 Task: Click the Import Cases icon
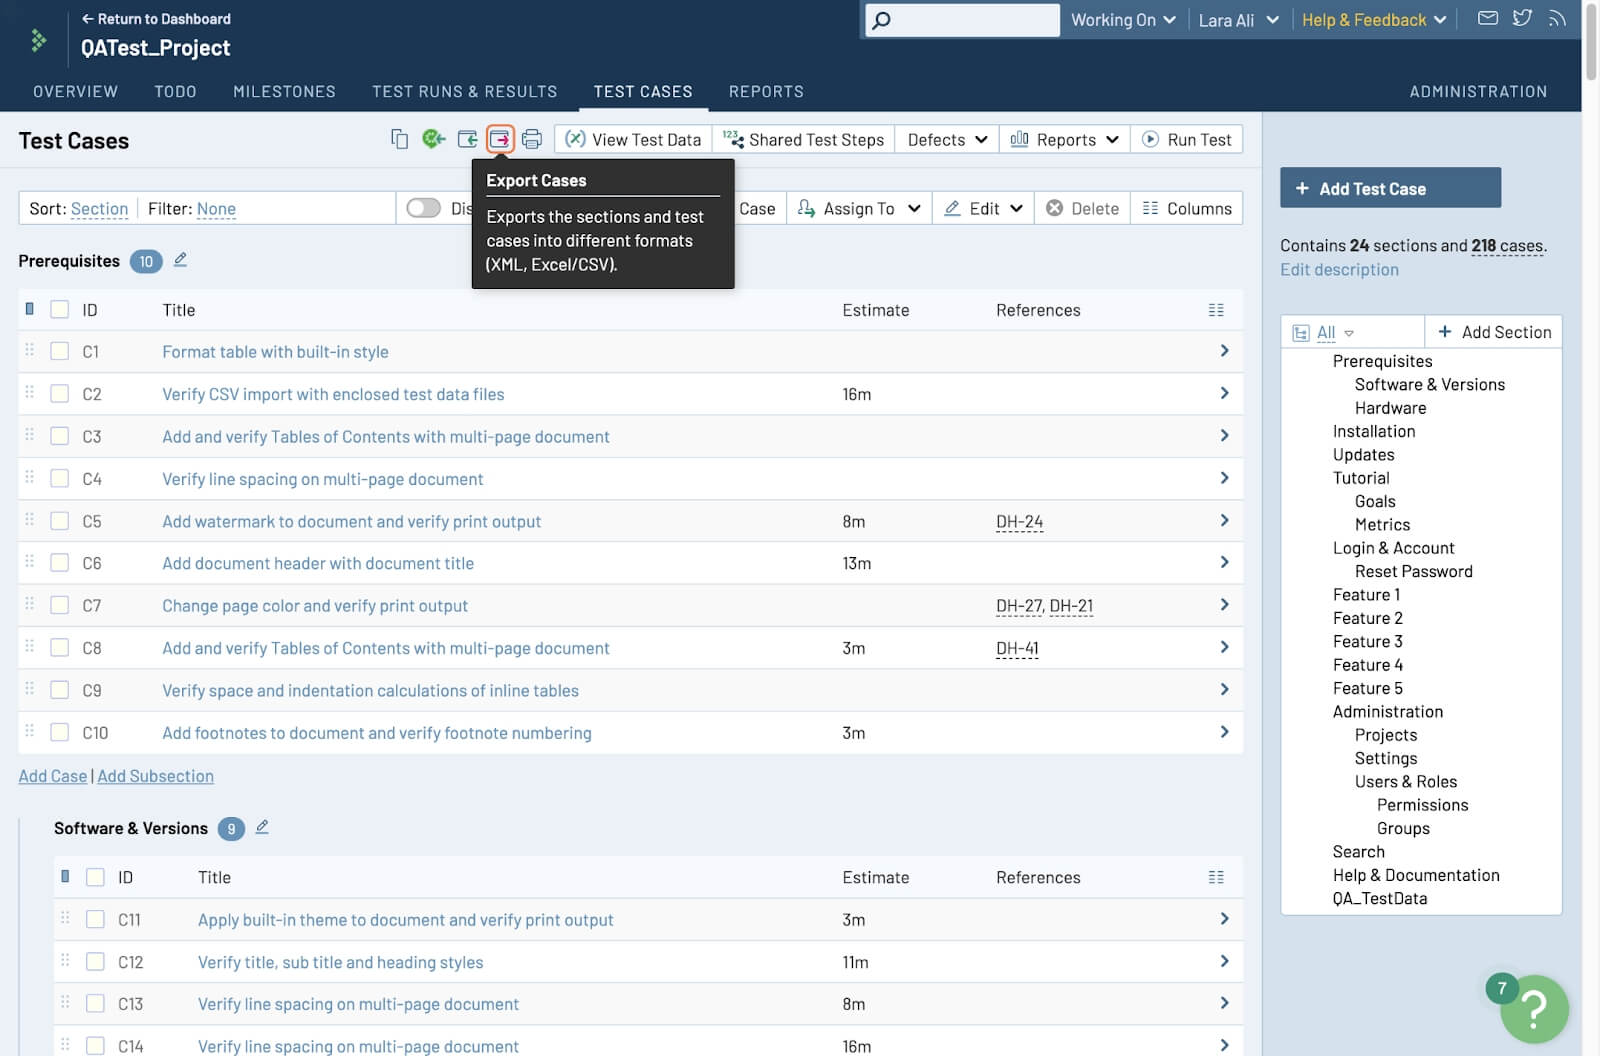point(467,139)
